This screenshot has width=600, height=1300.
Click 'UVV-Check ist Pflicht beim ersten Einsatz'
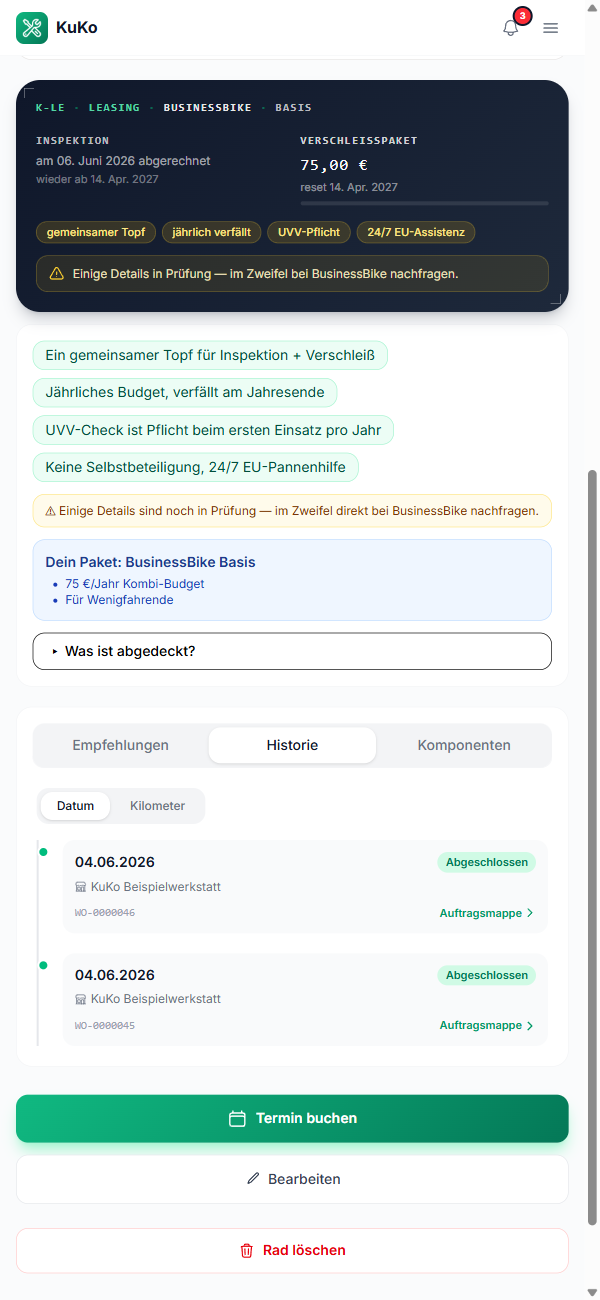[x=214, y=431]
